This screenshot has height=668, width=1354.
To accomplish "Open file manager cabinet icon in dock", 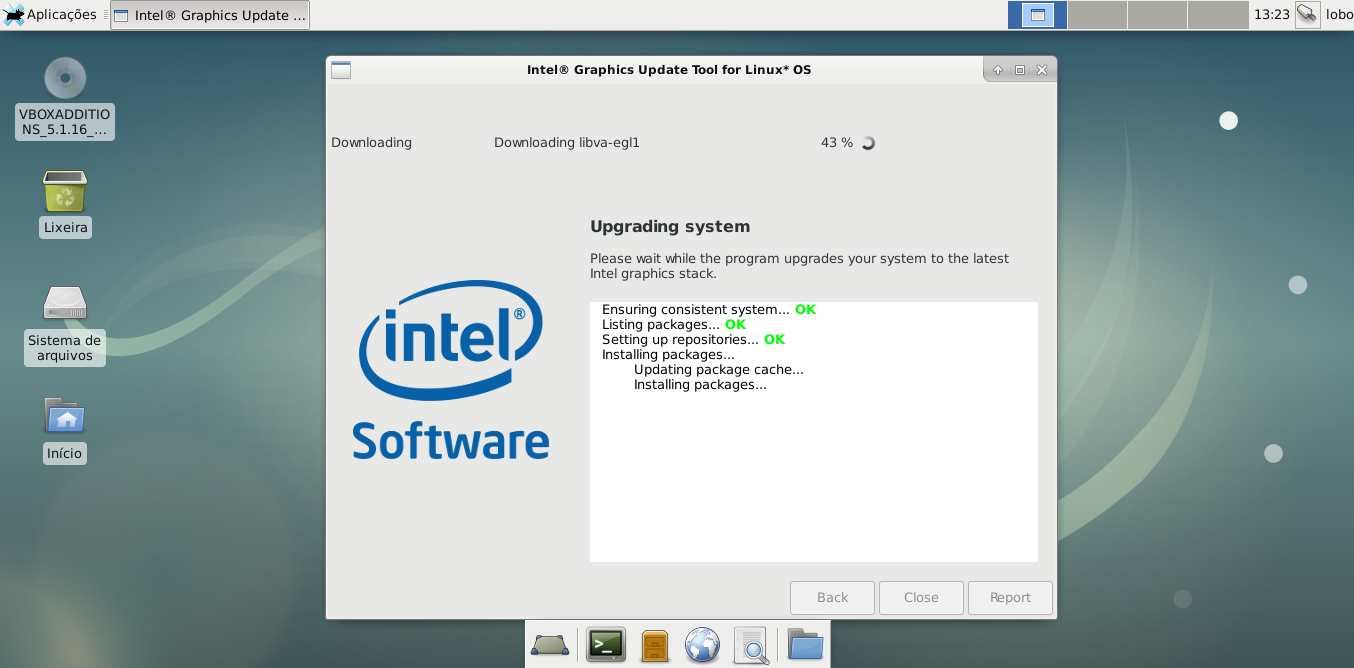I will (x=654, y=645).
